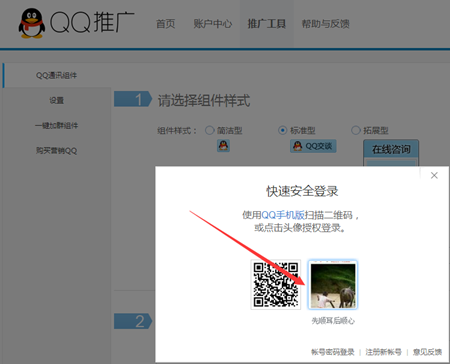Open 意见反馈 link

(x=427, y=352)
